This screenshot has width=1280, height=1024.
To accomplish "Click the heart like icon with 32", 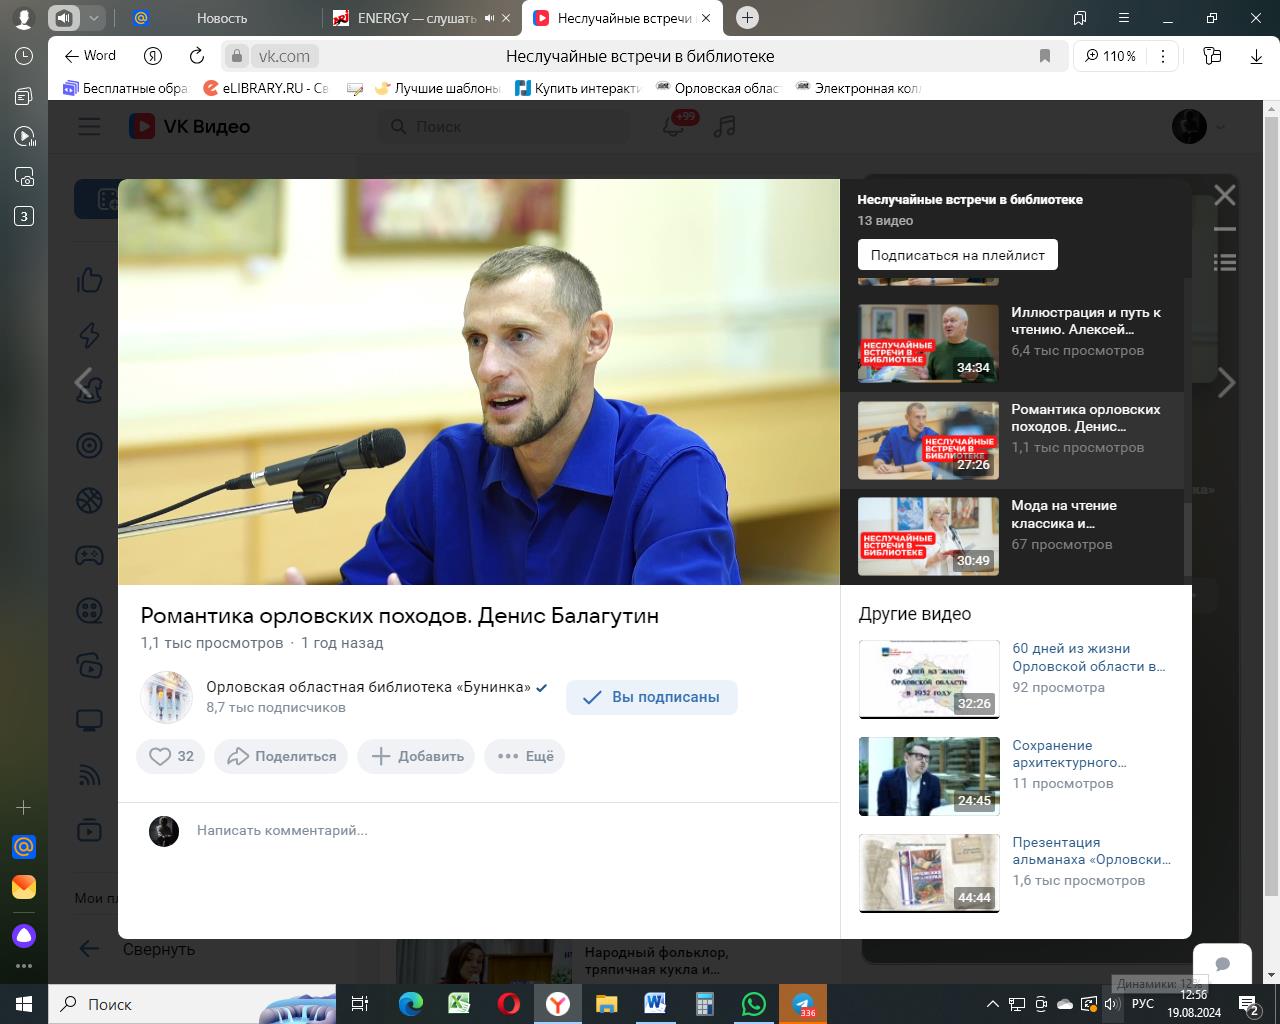I will click(170, 756).
